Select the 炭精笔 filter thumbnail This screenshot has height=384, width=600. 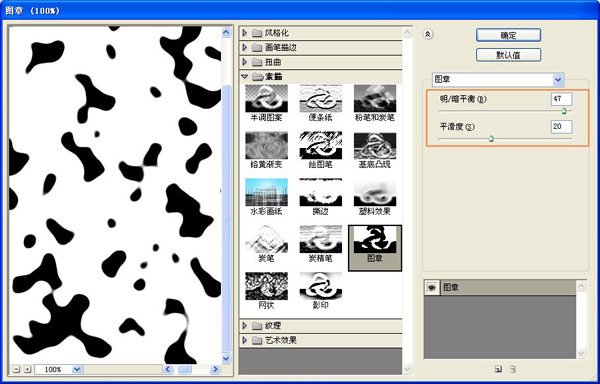(x=321, y=239)
